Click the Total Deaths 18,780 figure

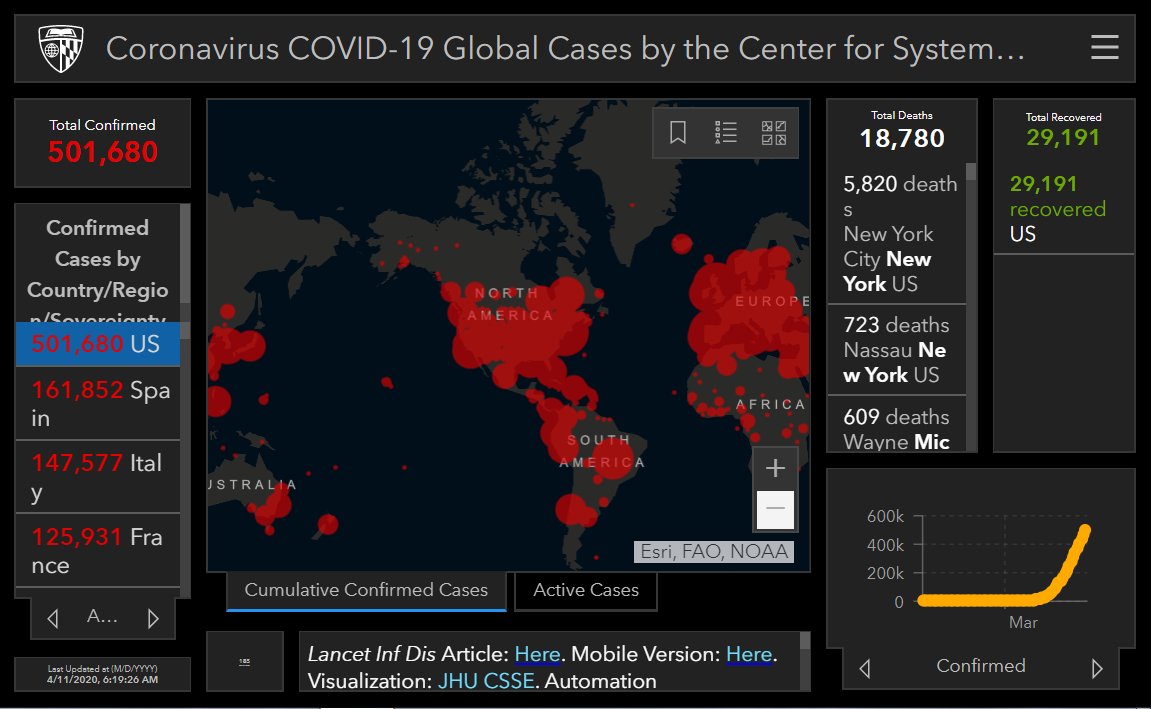[x=901, y=138]
